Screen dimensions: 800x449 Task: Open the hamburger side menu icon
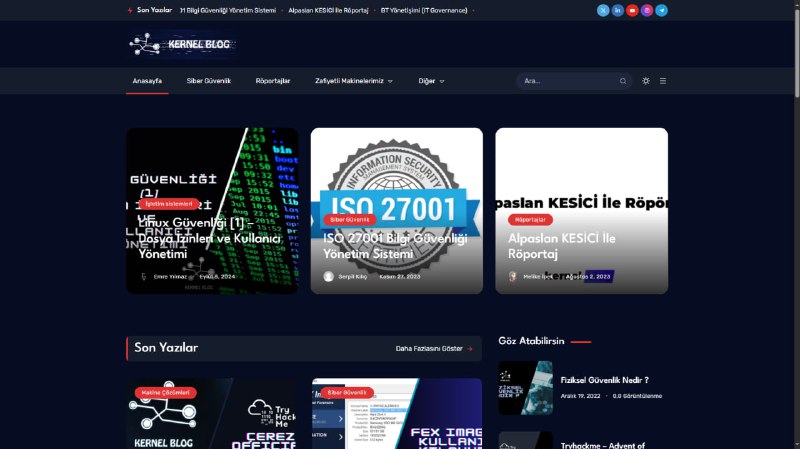tap(663, 81)
